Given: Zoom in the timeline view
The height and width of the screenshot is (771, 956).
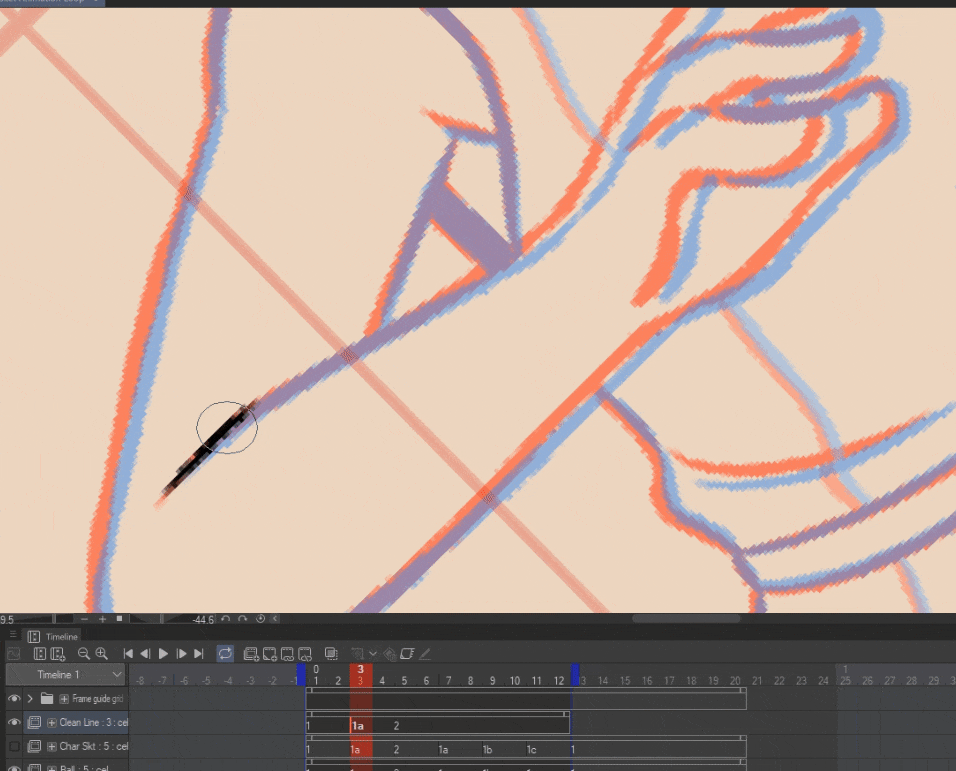Looking at the screenshot, I should click(102, 654).
